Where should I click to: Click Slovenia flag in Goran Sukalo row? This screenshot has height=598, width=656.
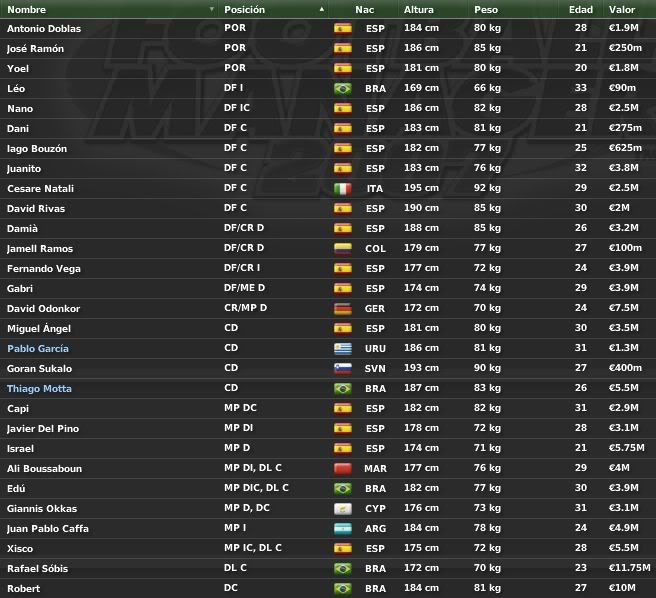343,368
